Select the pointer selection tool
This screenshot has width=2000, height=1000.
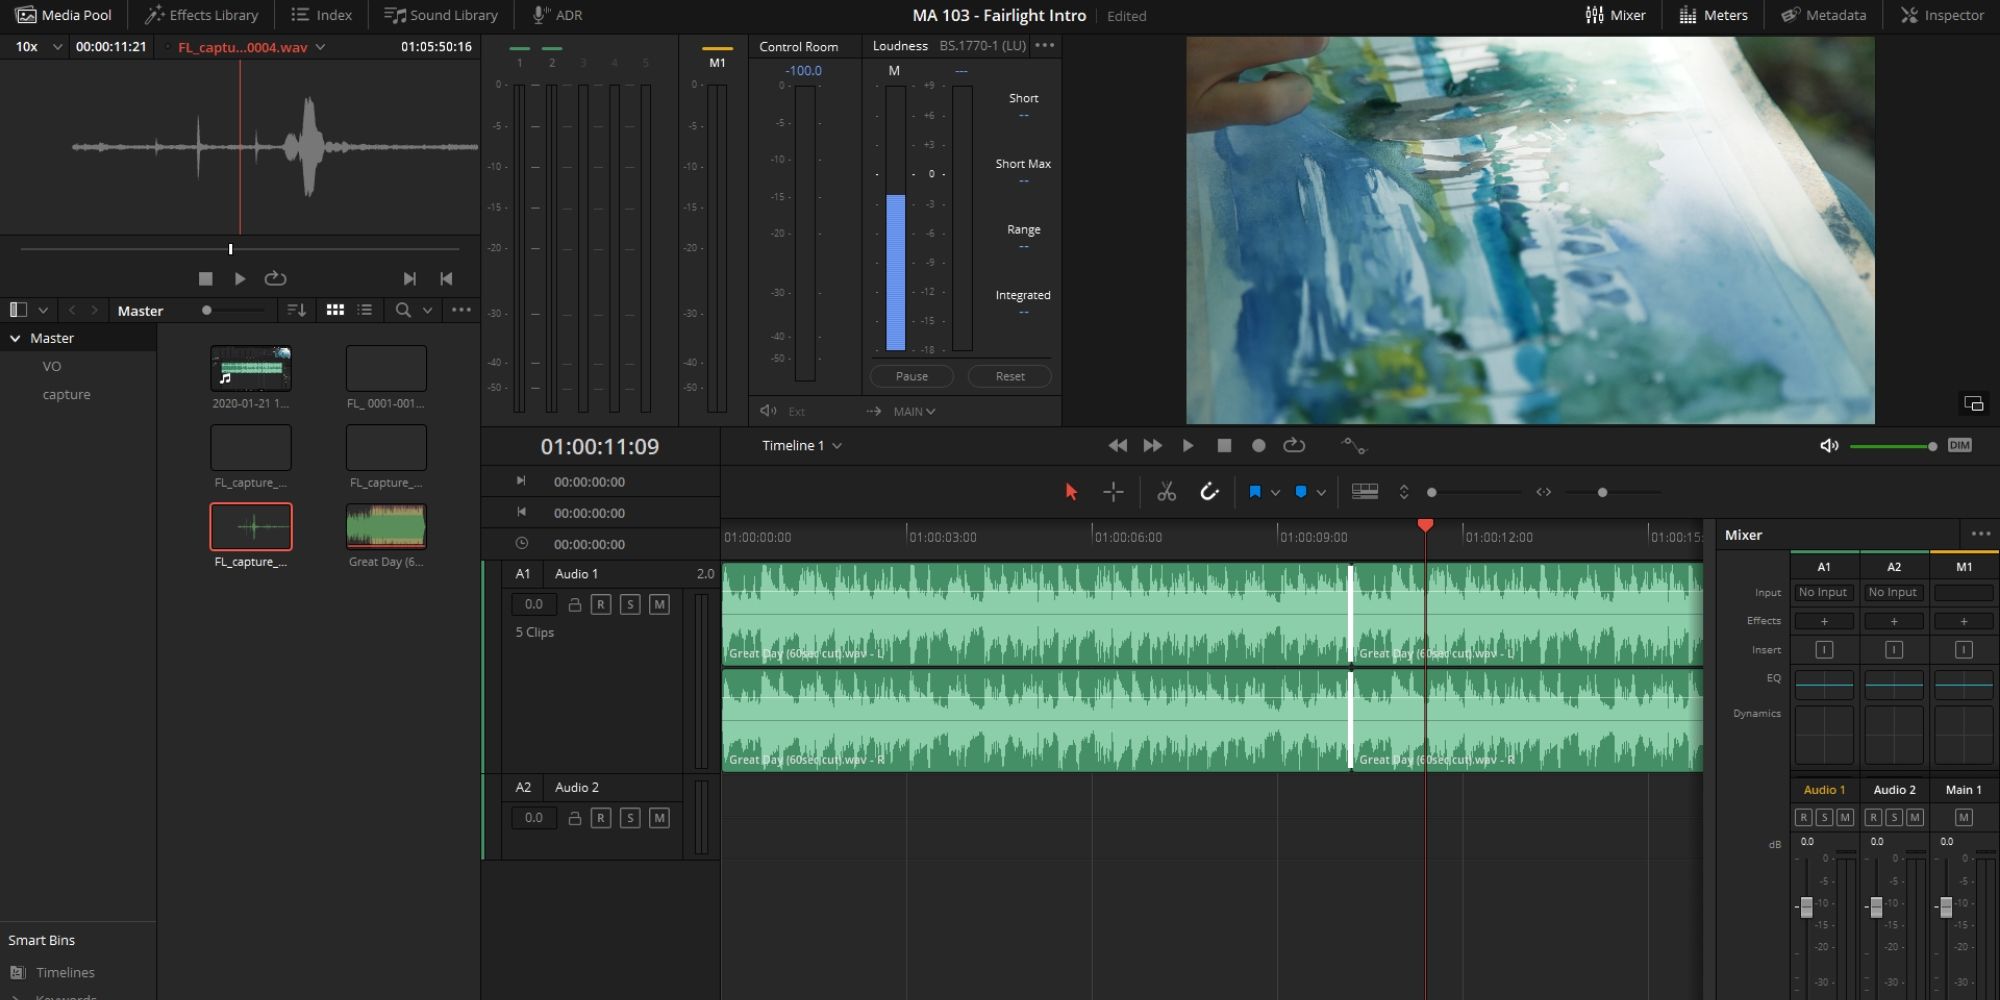click(x=1070, y=491)
